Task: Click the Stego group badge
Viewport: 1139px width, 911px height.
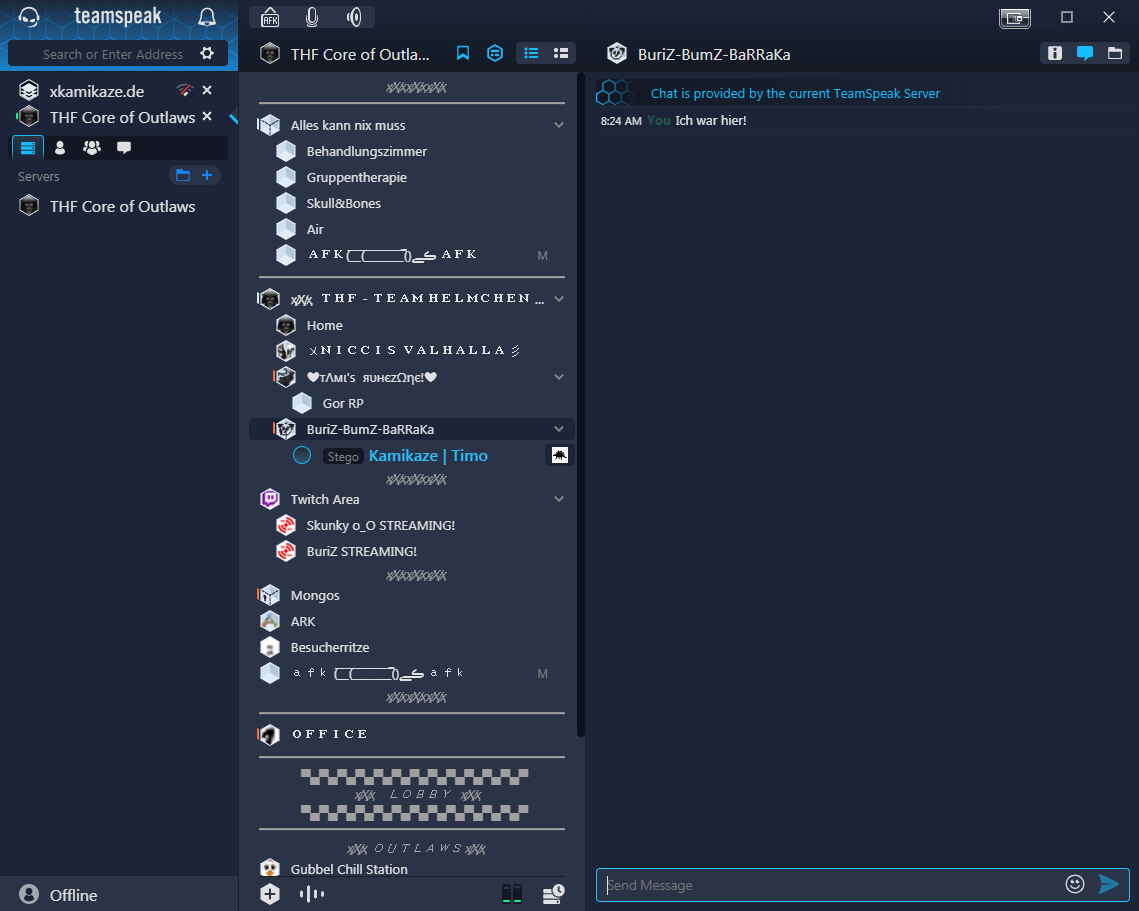Action: click(x=343, y=456)
